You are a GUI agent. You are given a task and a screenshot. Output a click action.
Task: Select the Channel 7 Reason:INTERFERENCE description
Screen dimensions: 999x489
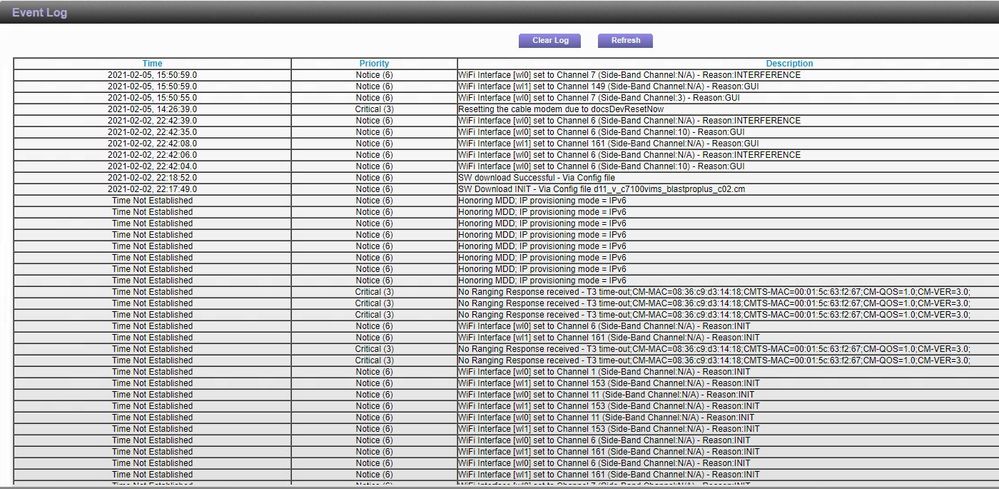629,75
